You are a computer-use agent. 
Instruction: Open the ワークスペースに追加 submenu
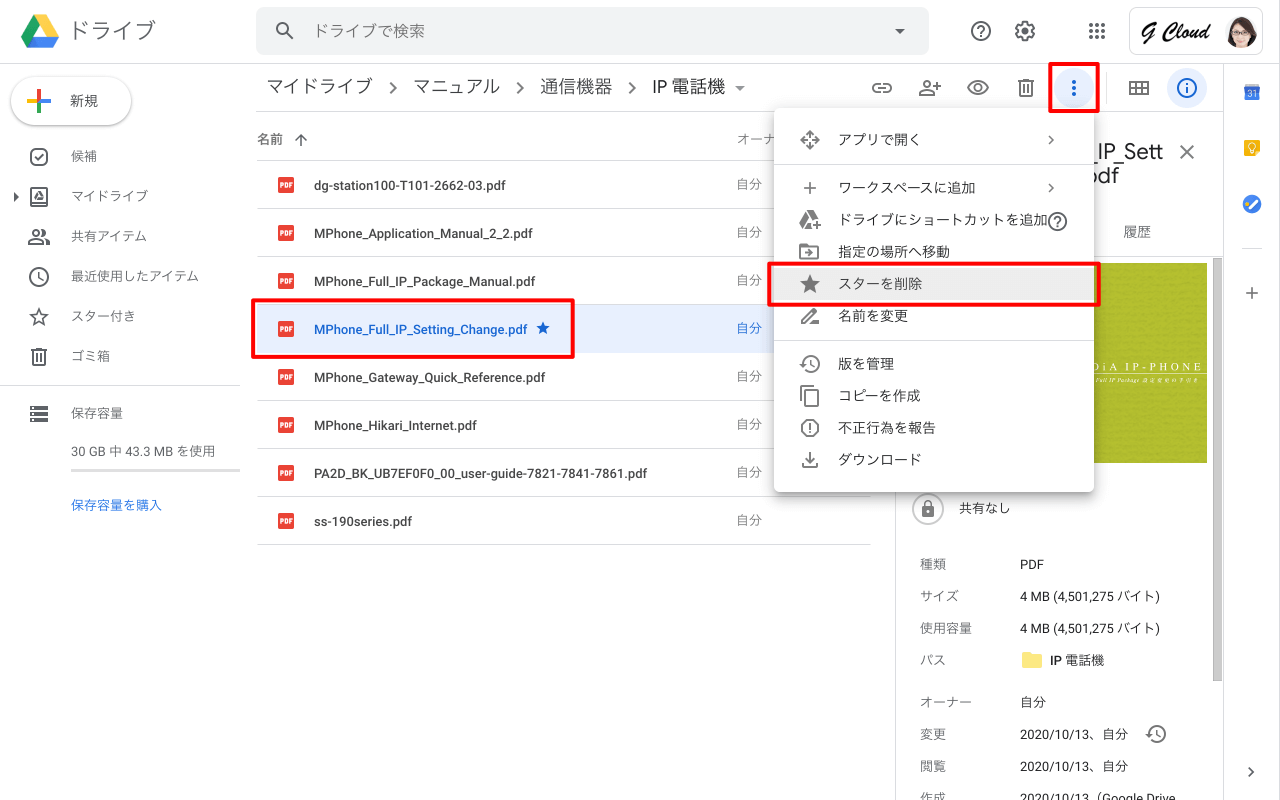tap(933, 188)
